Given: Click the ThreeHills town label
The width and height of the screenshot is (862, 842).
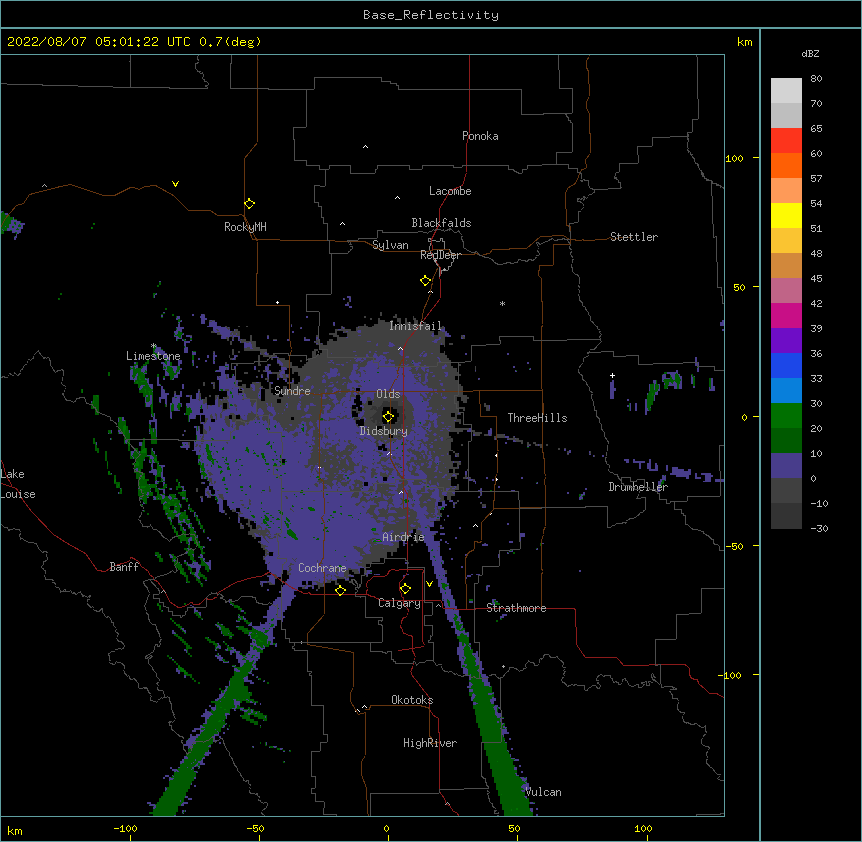Looking at the screenshot, I should coord(537,418).
